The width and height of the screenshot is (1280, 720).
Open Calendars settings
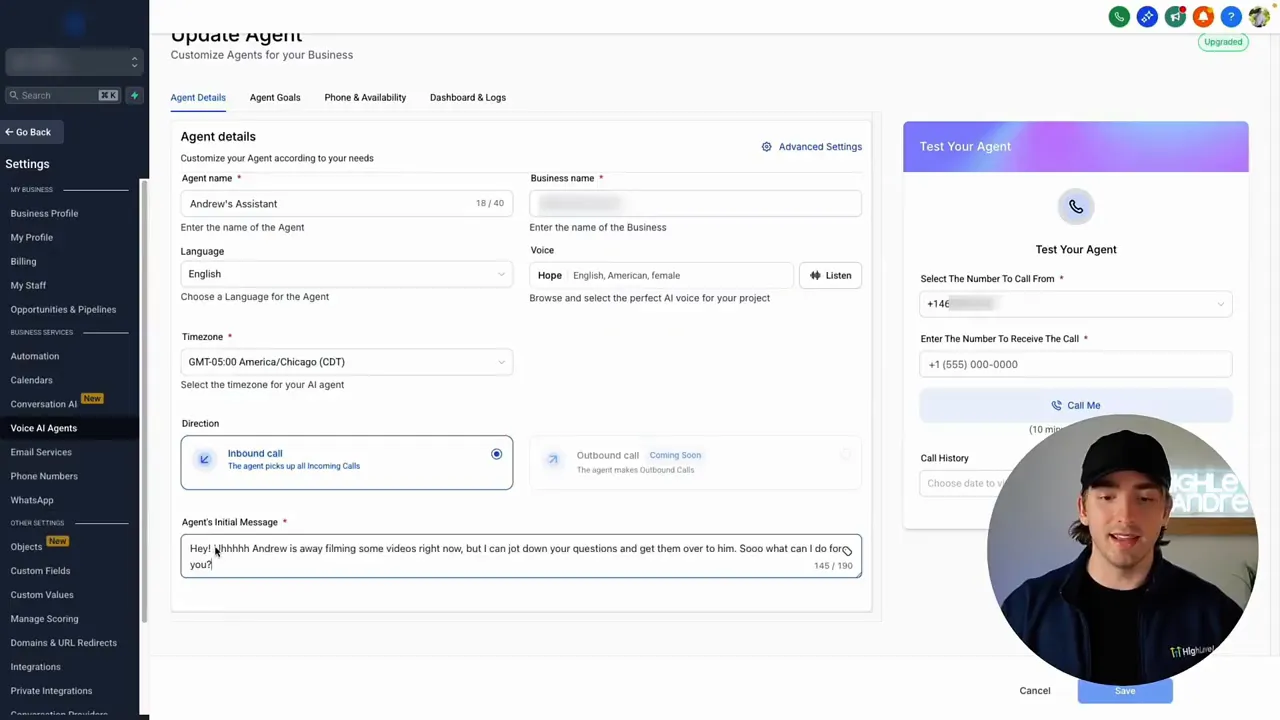(x=31, y=380)
